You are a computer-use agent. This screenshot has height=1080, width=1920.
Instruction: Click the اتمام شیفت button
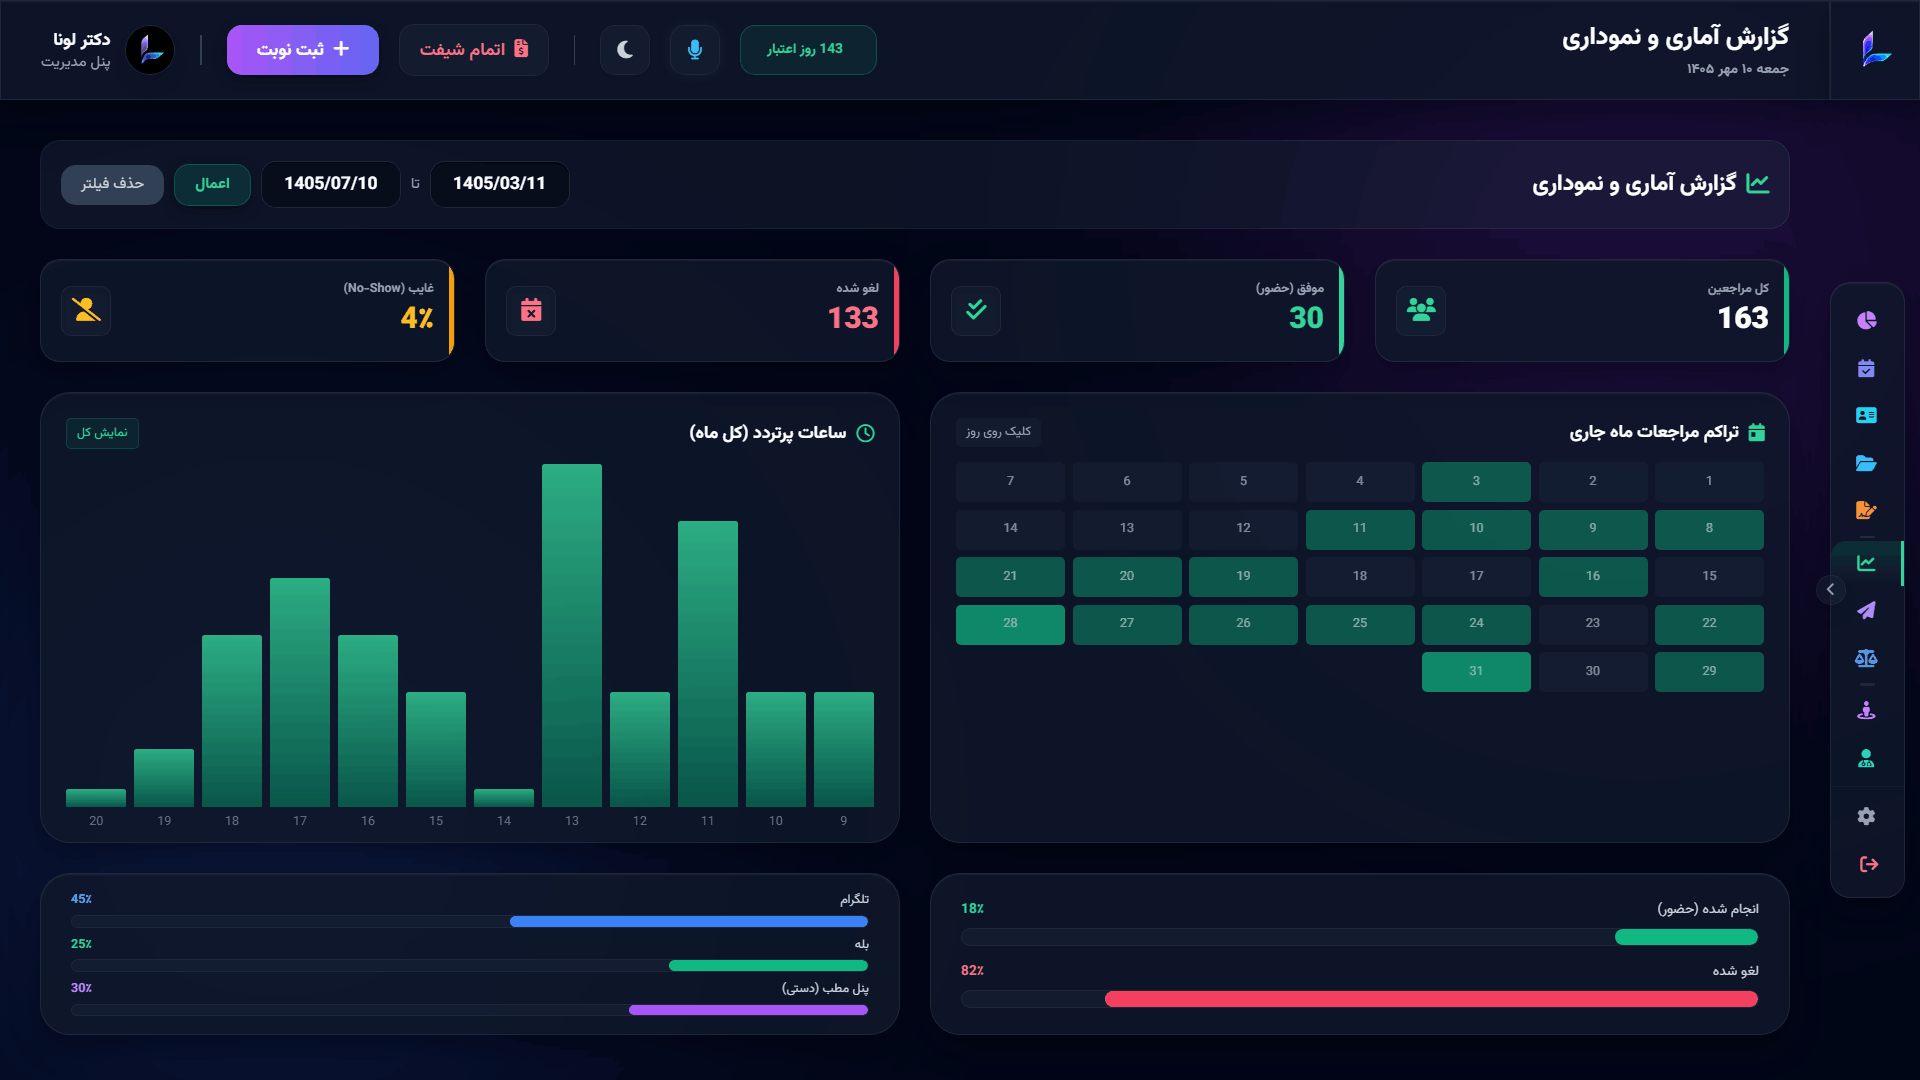point(474,49)
